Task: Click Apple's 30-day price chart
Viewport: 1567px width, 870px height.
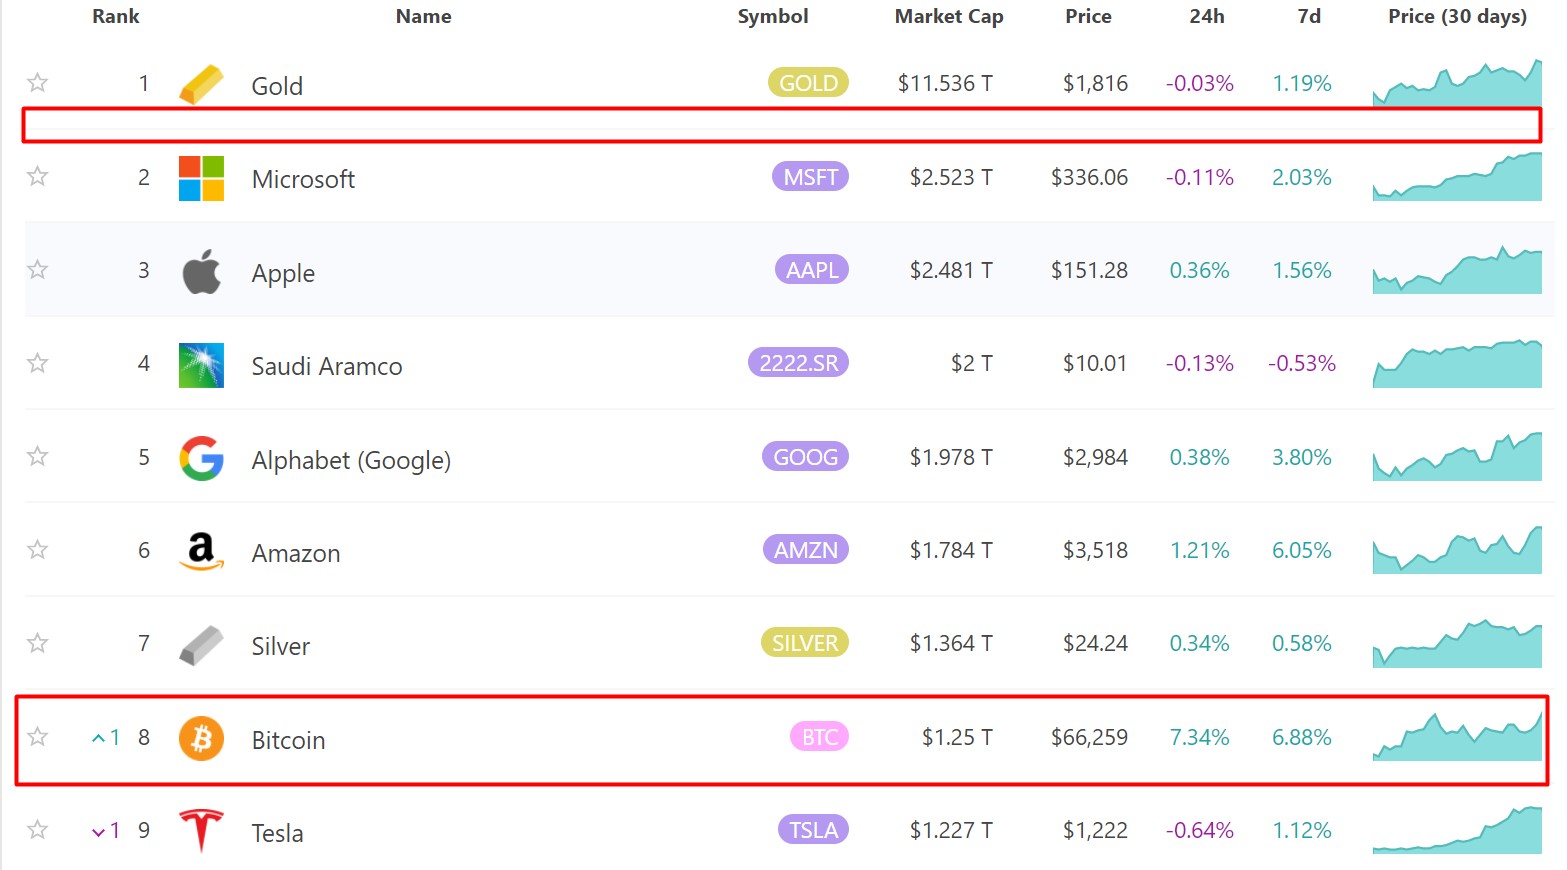Action: [x=1457, y=270]
